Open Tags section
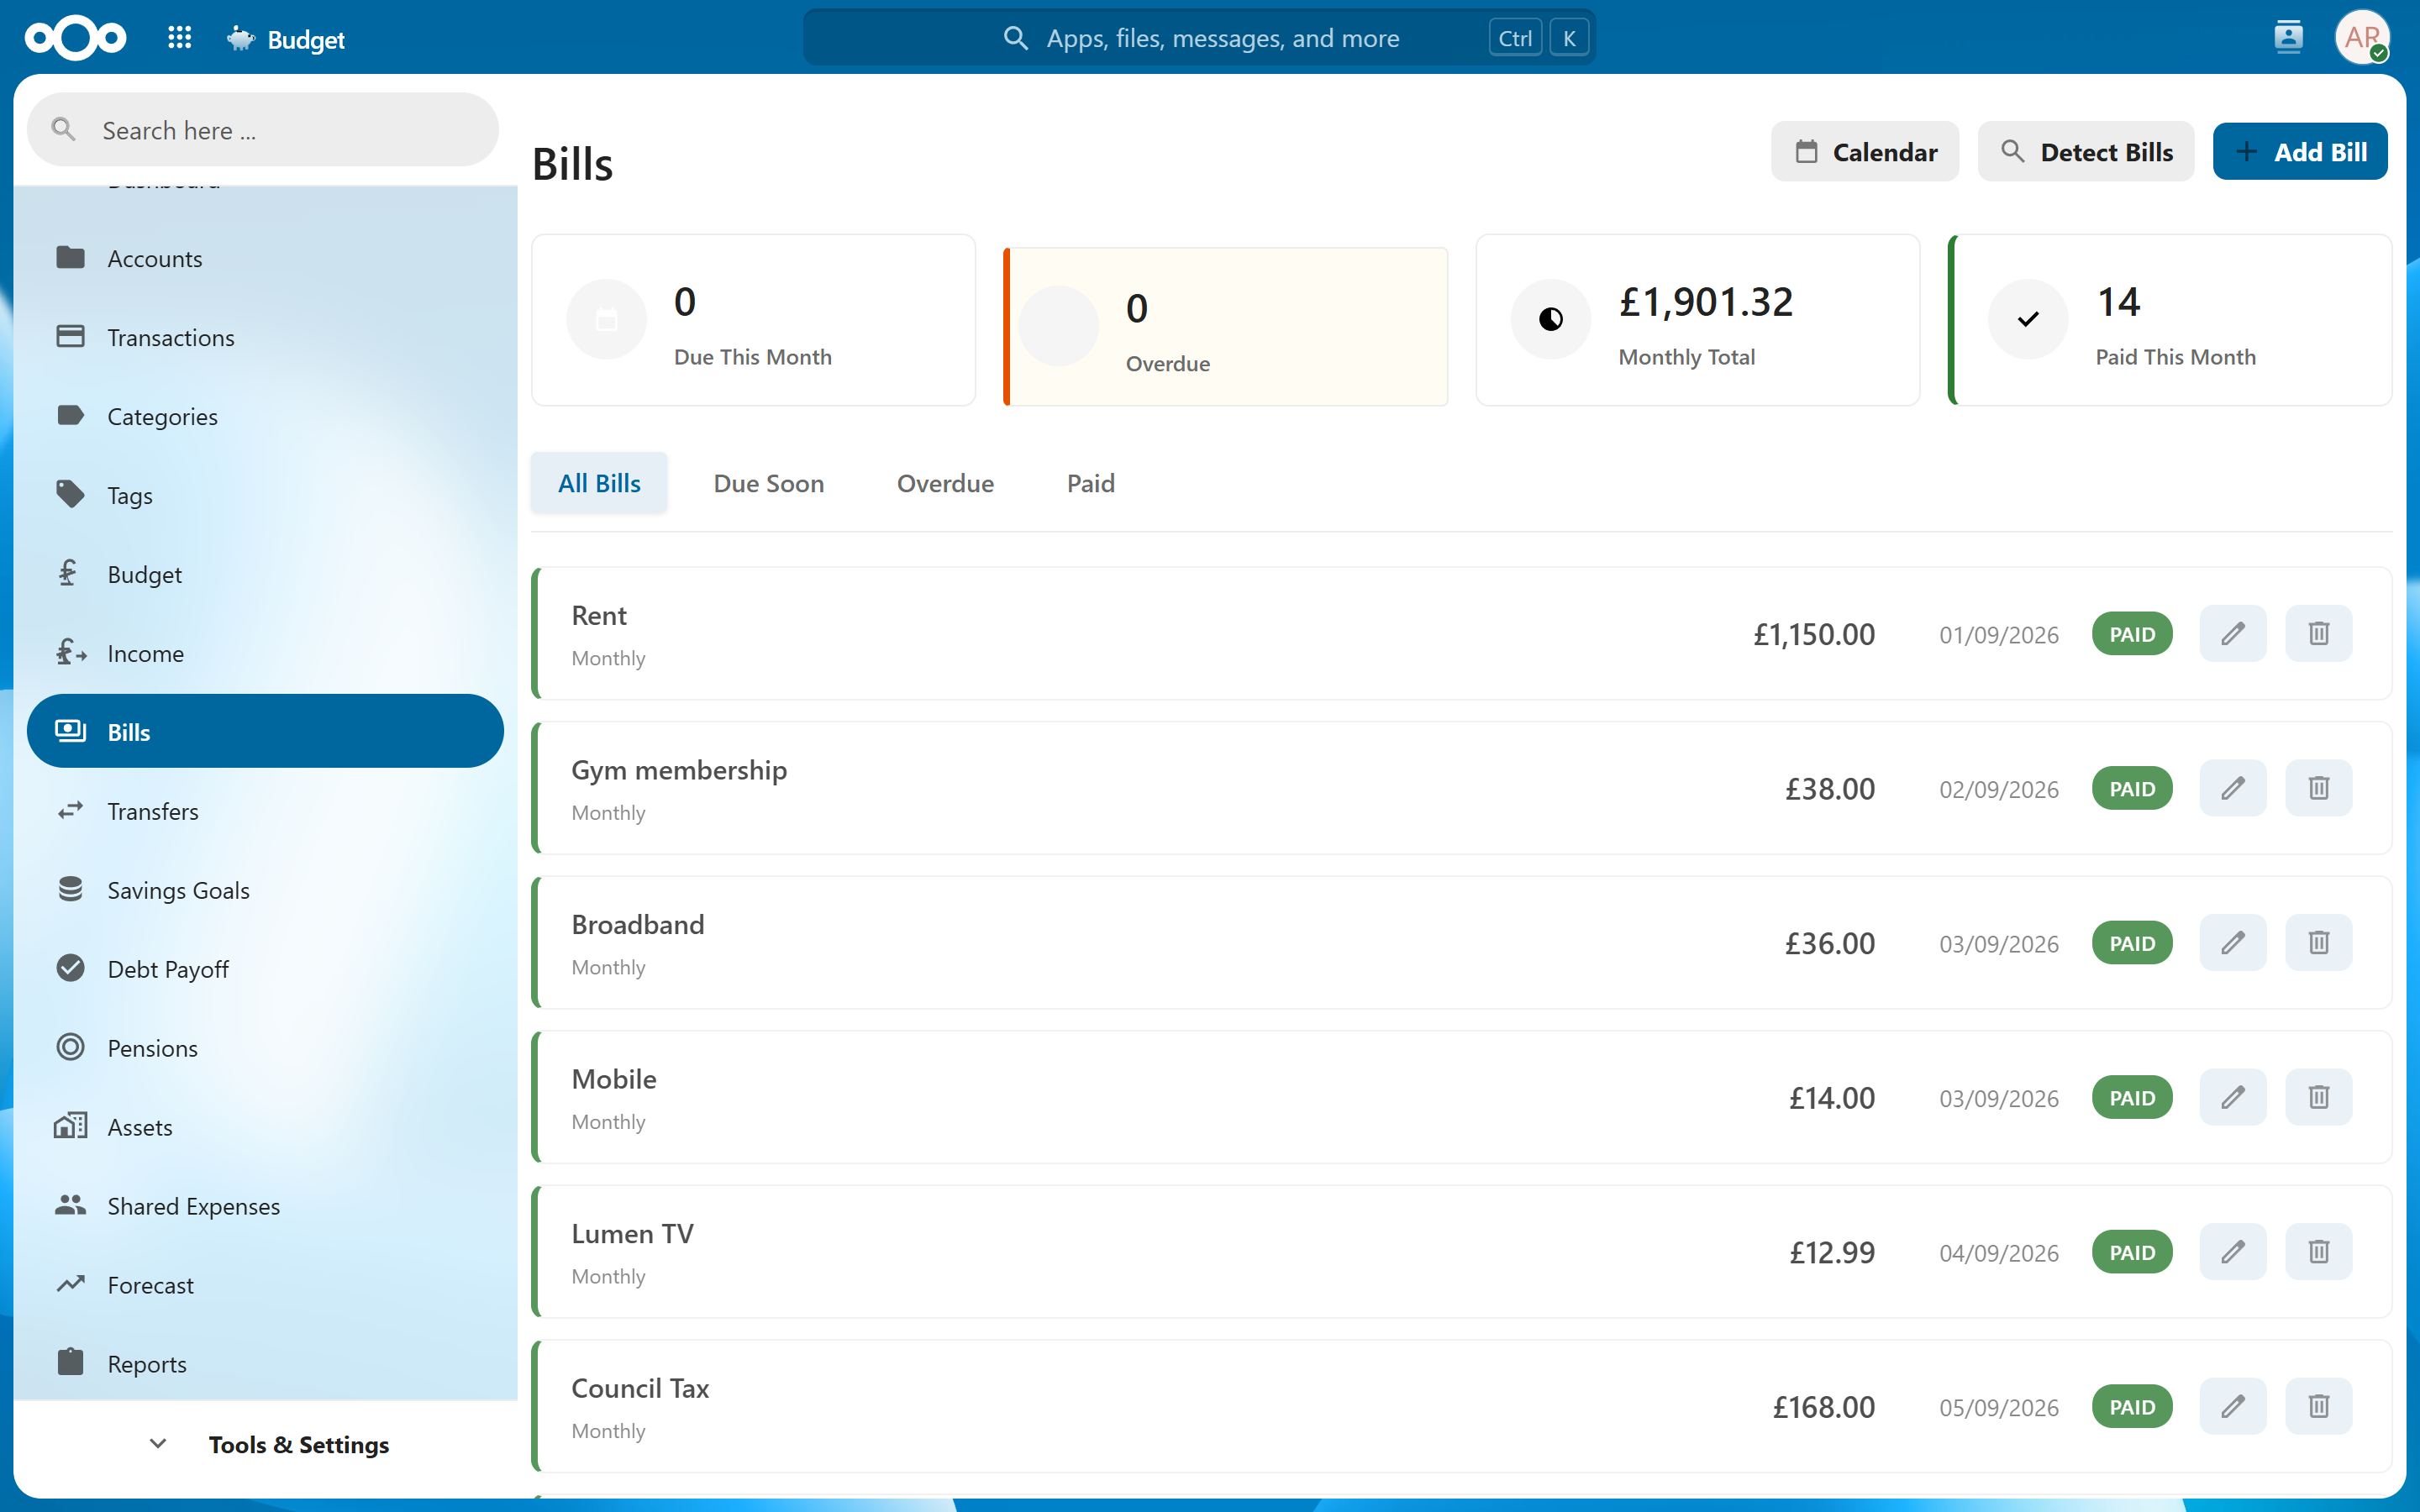This screenshot has height=1512, width=2420. click(265, 495)
